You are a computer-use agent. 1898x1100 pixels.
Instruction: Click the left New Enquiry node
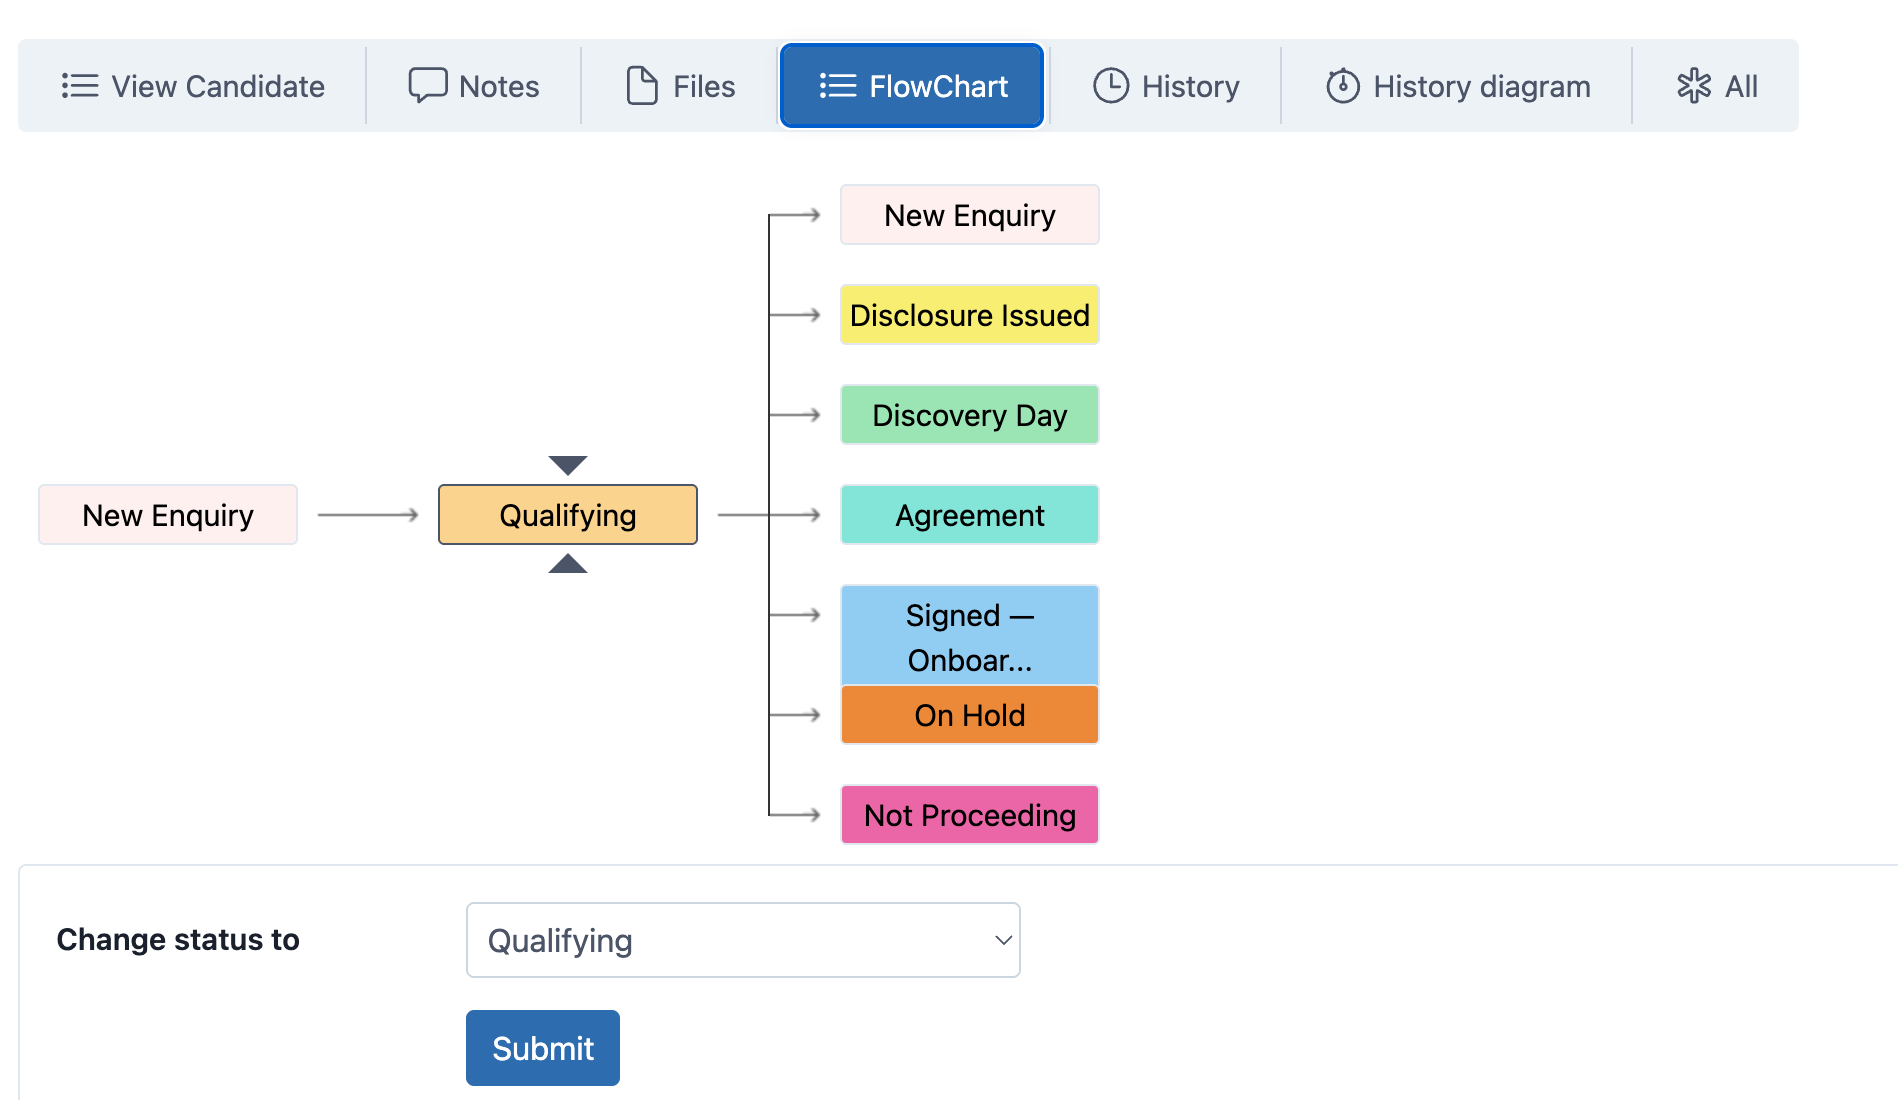[x=168, y=515]
